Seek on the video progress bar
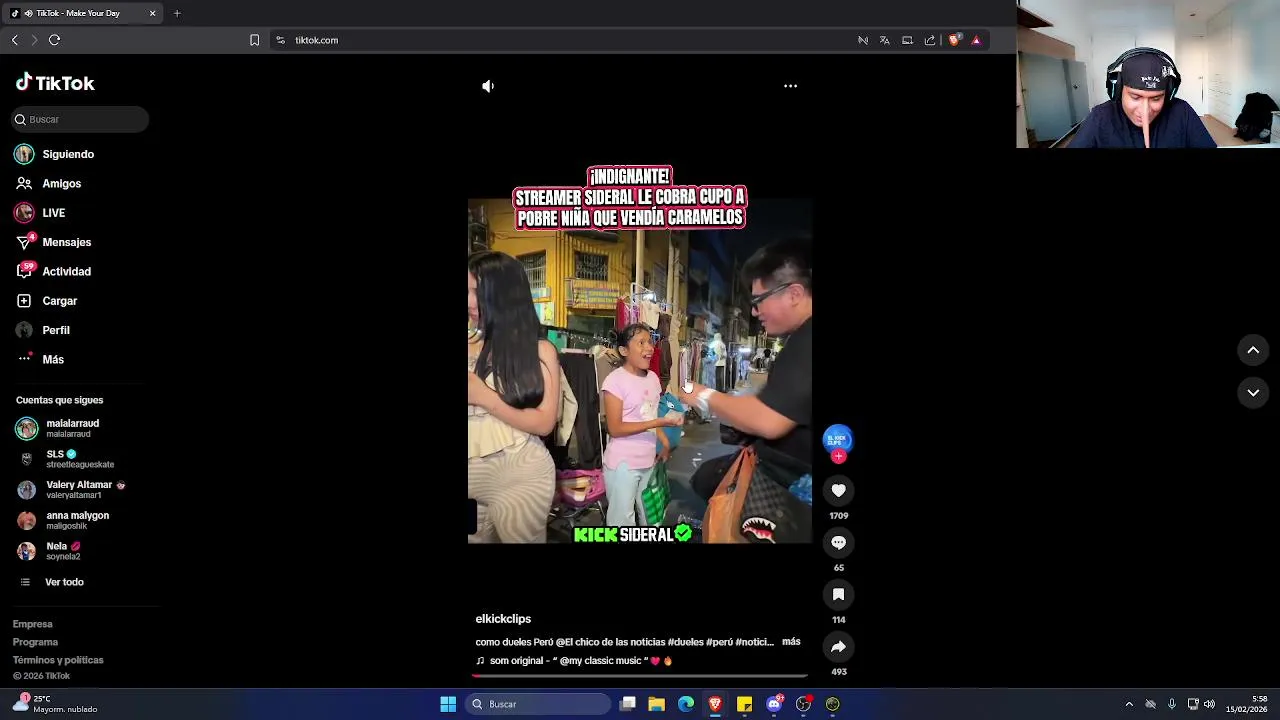Image resolution: width=1280 pixels, height=720 pixels. click(640, 676)
